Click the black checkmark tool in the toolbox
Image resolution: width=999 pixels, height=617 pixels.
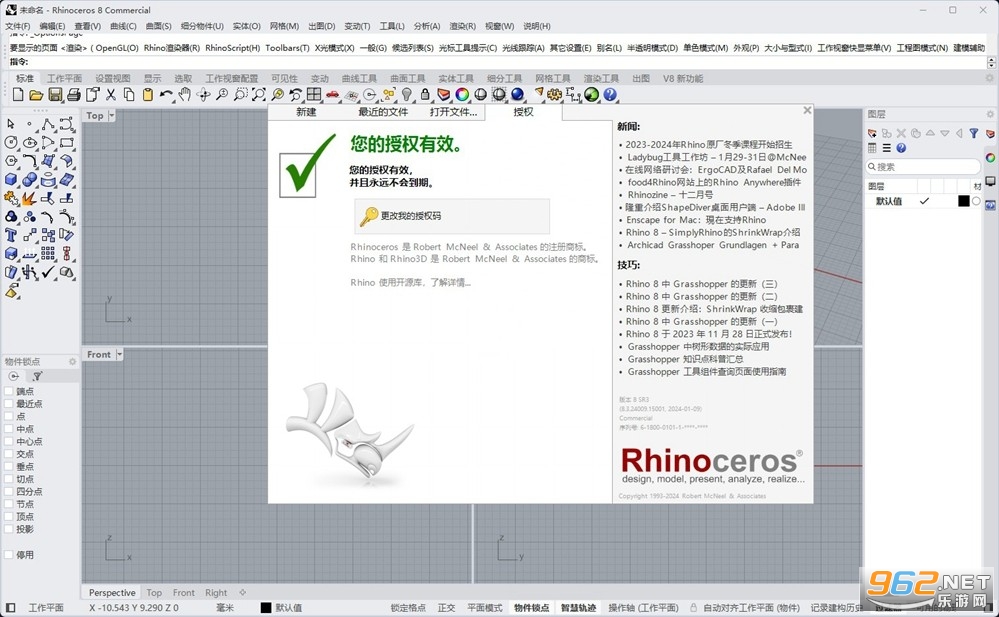(x=48, y=272)
